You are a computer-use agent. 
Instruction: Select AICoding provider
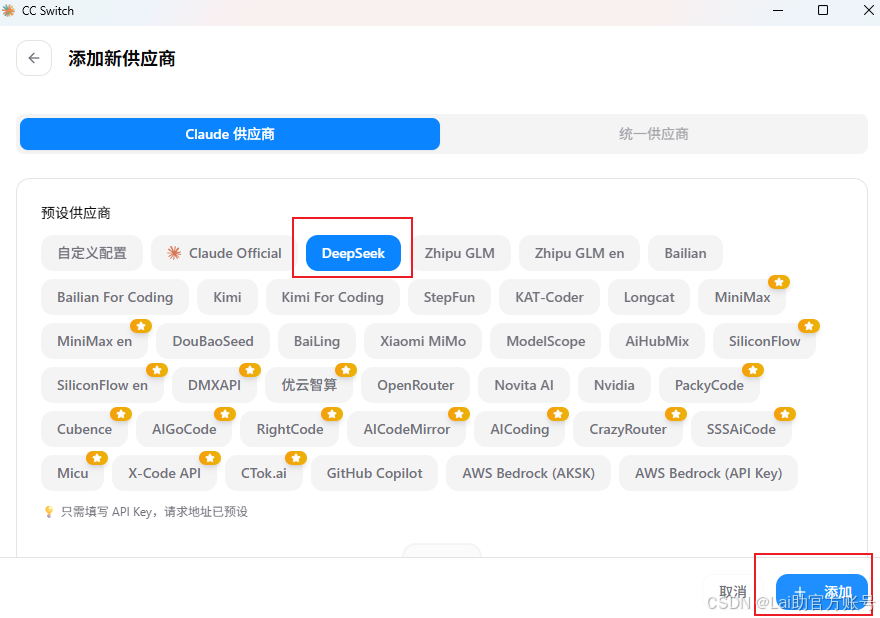[x=519, y=429]
